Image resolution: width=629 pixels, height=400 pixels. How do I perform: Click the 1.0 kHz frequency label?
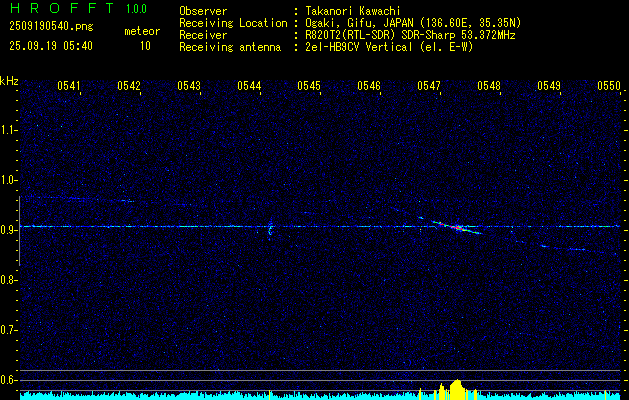[9, 180]
